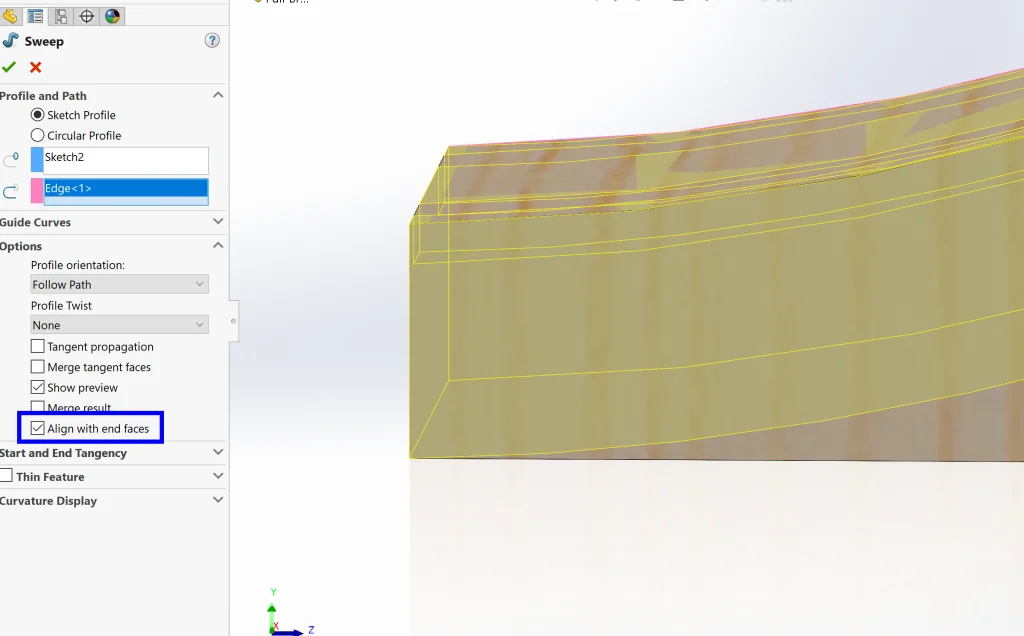Click the Sketch2 profile selection box
The width and height of the screenshot is (1024, 636).
[x=126, y=161]
